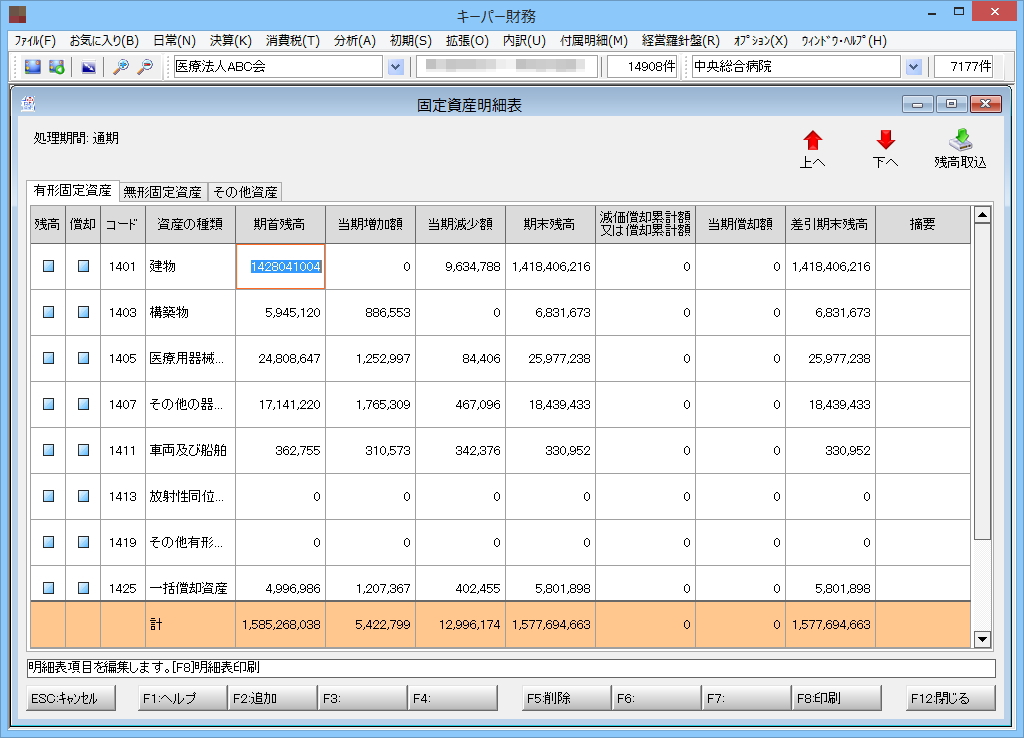1024x738 pixels.
Task: Toggle the 償却 checkbox for 1403 構築物
Action: coord(84,312)
